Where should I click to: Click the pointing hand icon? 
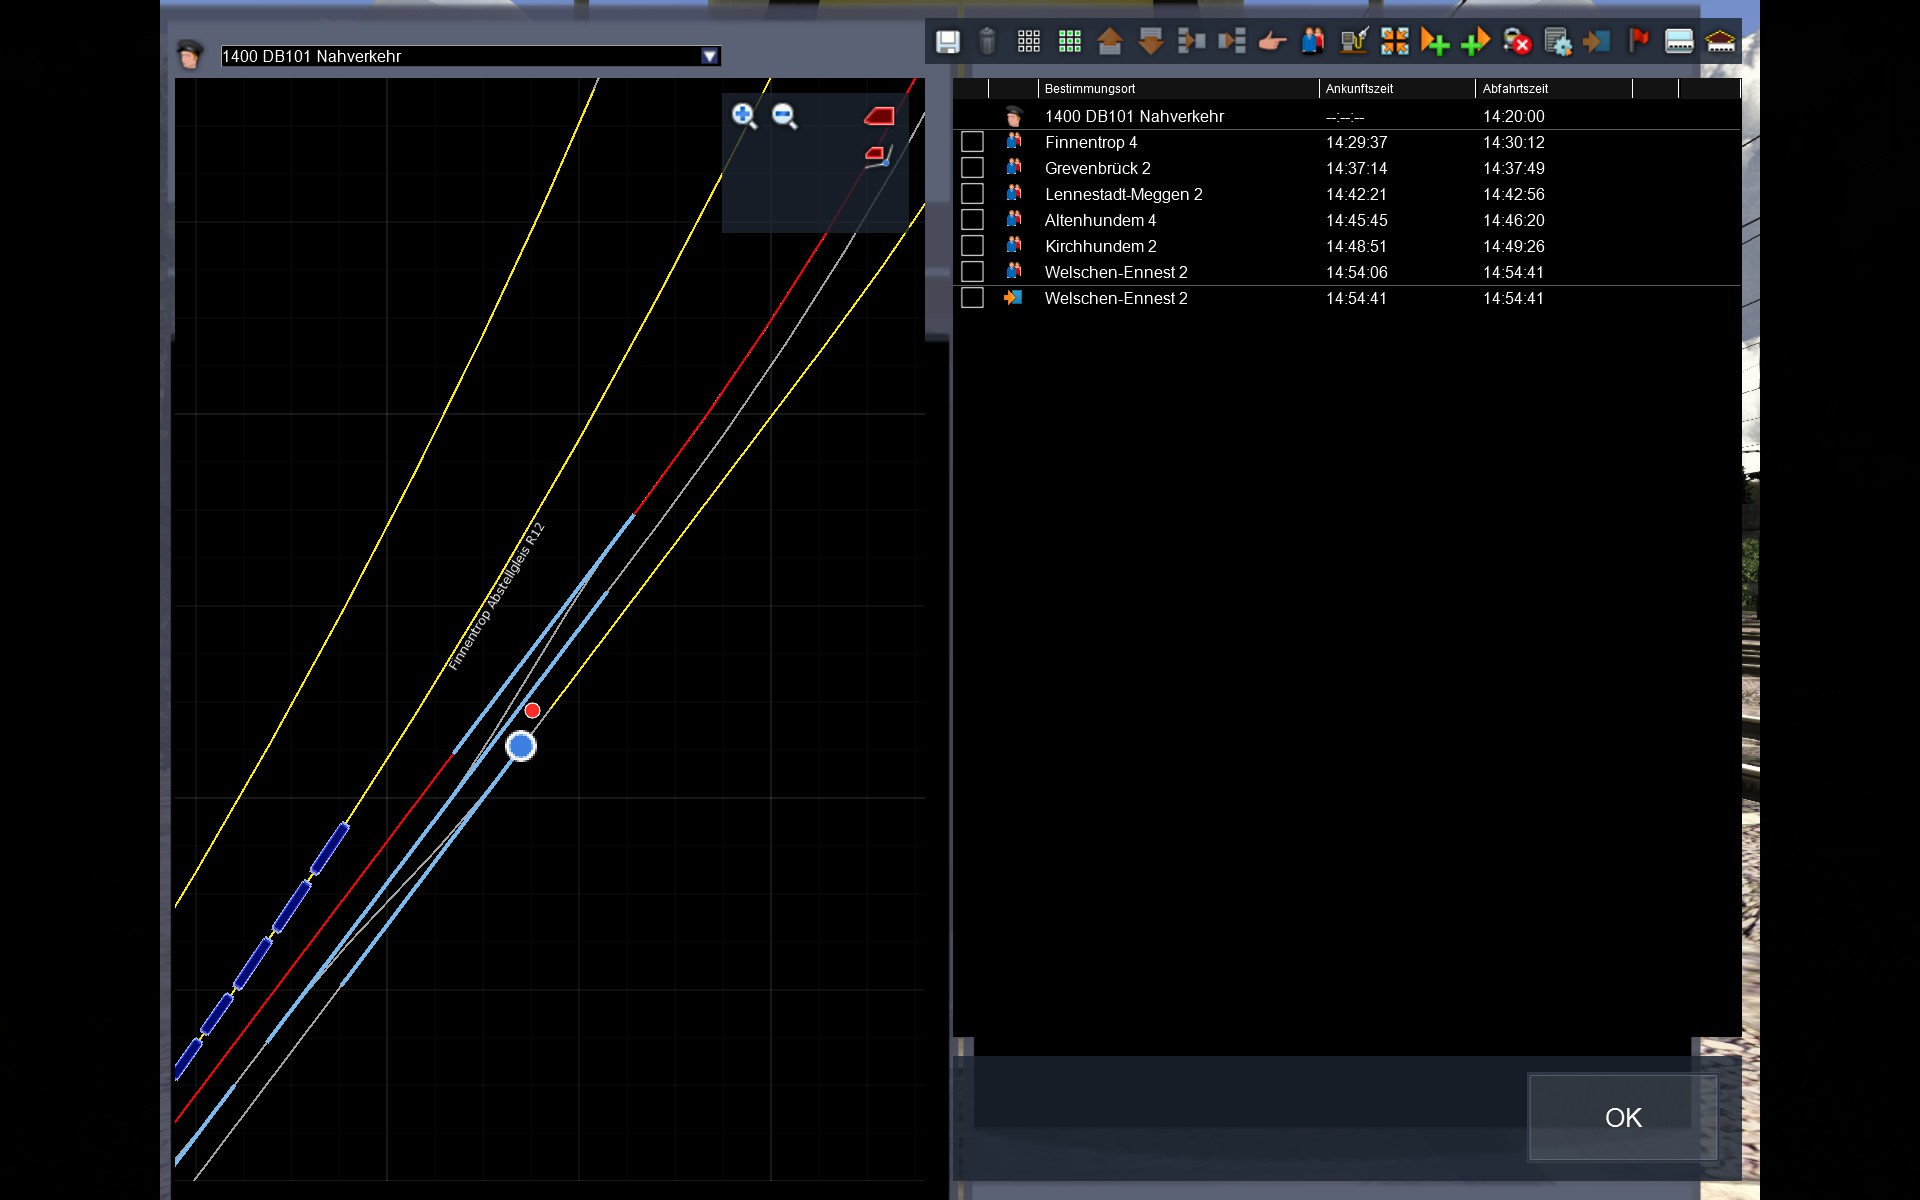tap(1272, 41)
